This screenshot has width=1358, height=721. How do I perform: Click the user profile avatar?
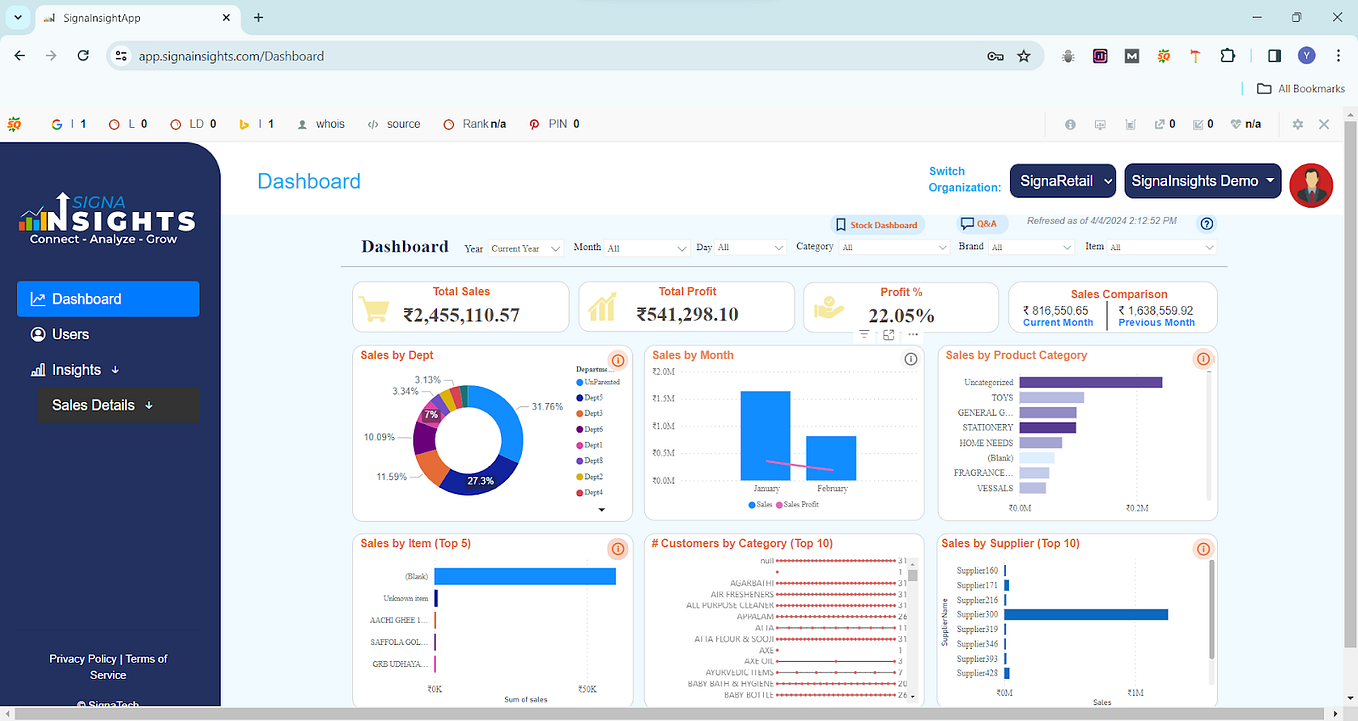(x=1311, y=185)
